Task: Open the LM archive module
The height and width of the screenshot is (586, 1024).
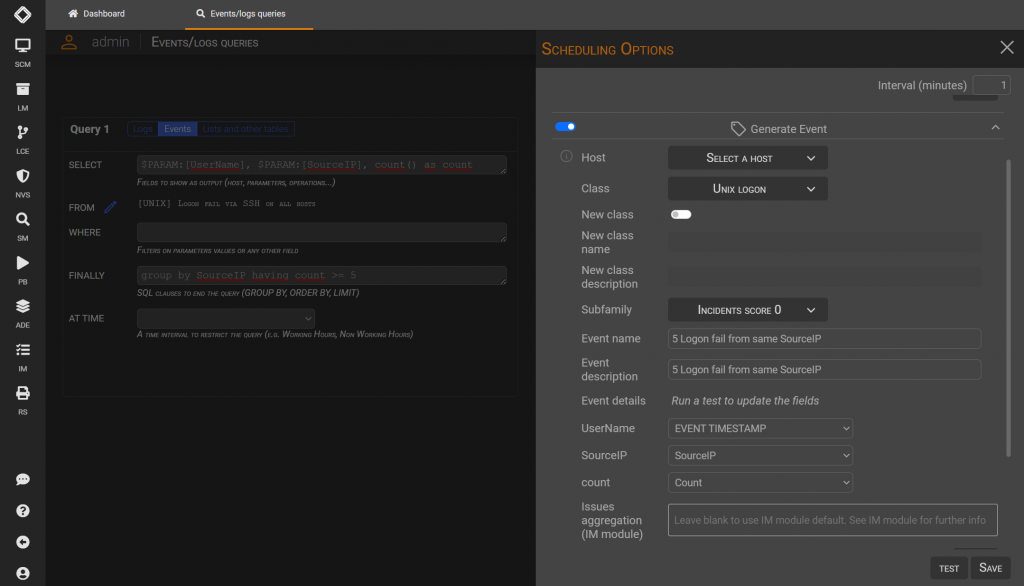Action: pyautogui.click(x=22, y=96)
